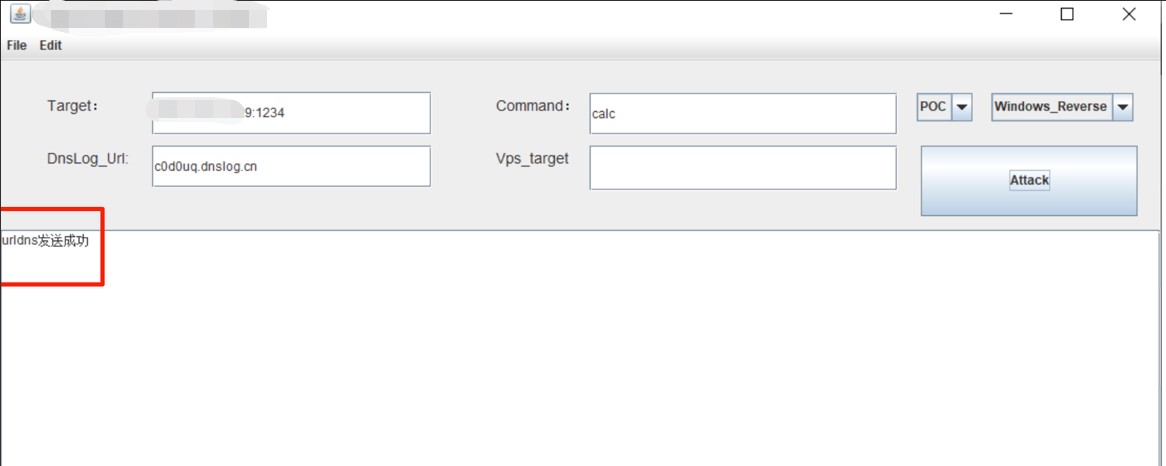Minimize the application window
The width and height of the screenshot is (1166, 466).
[1006, 14]
